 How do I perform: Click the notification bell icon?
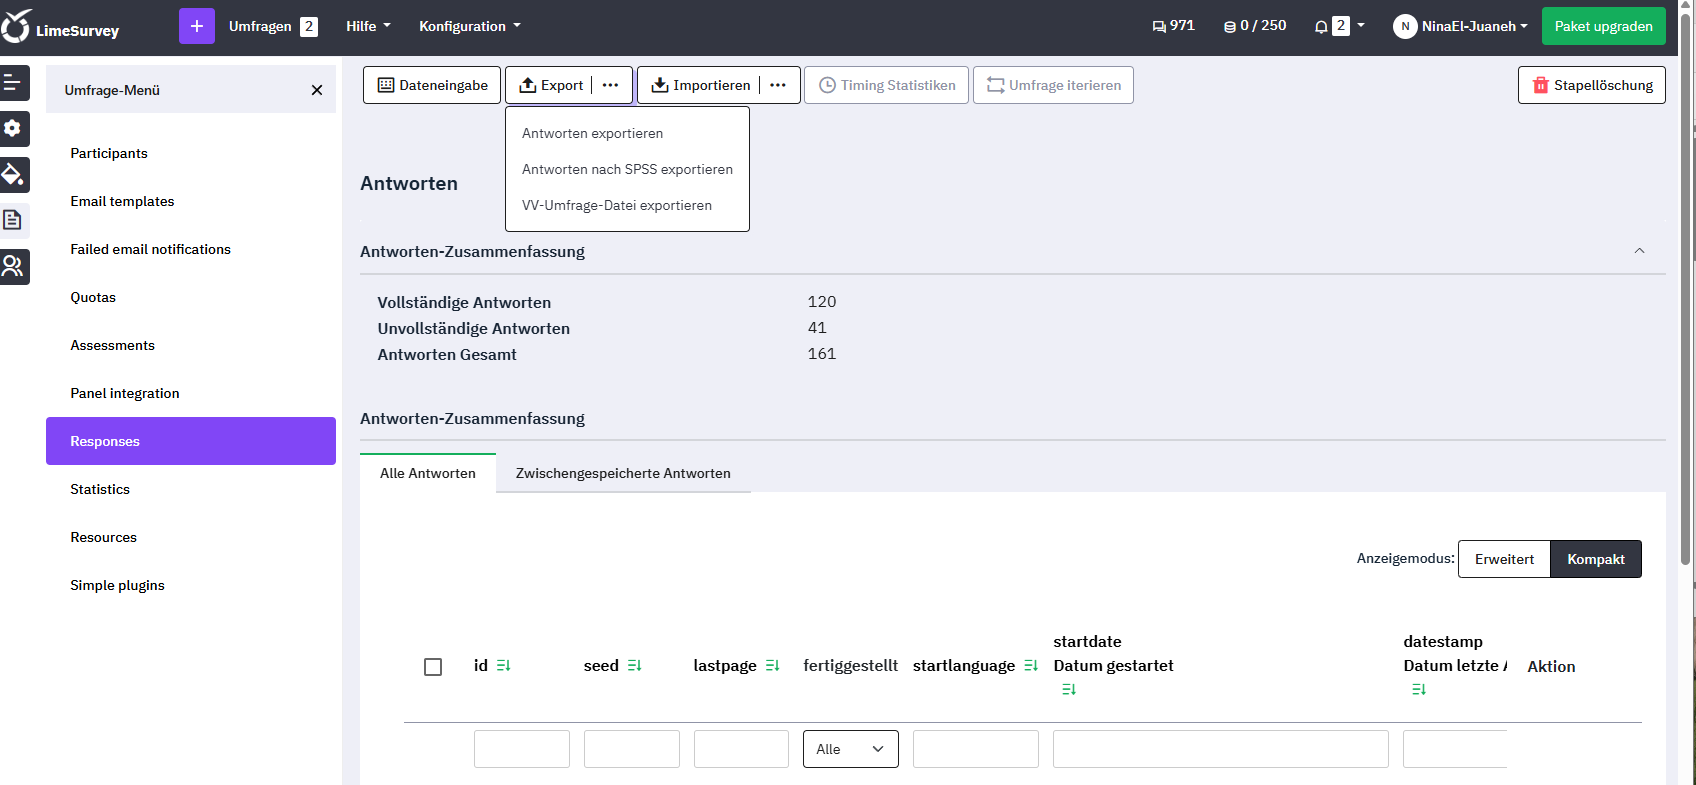click(x=1321, y=27)
